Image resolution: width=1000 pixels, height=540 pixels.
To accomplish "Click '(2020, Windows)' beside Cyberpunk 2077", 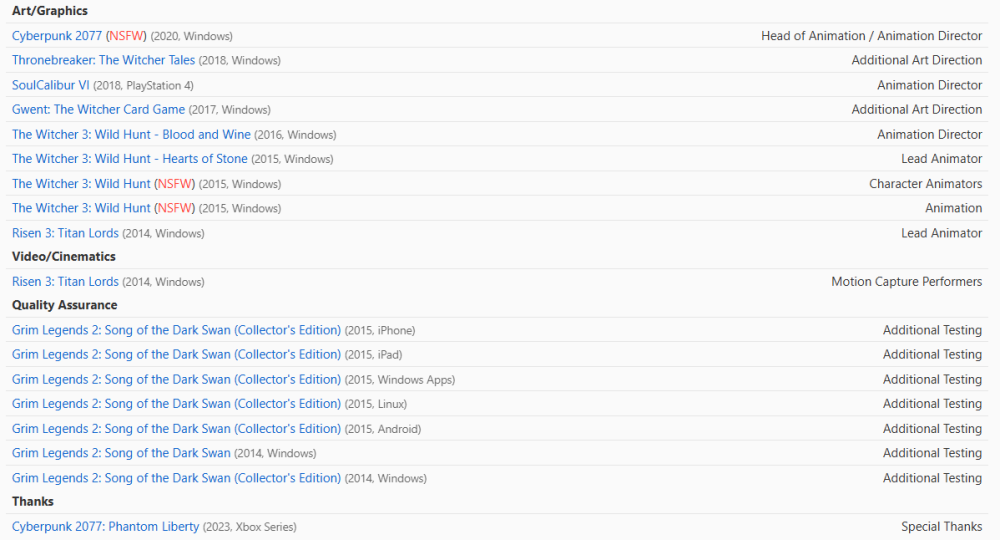I will 191,37.
